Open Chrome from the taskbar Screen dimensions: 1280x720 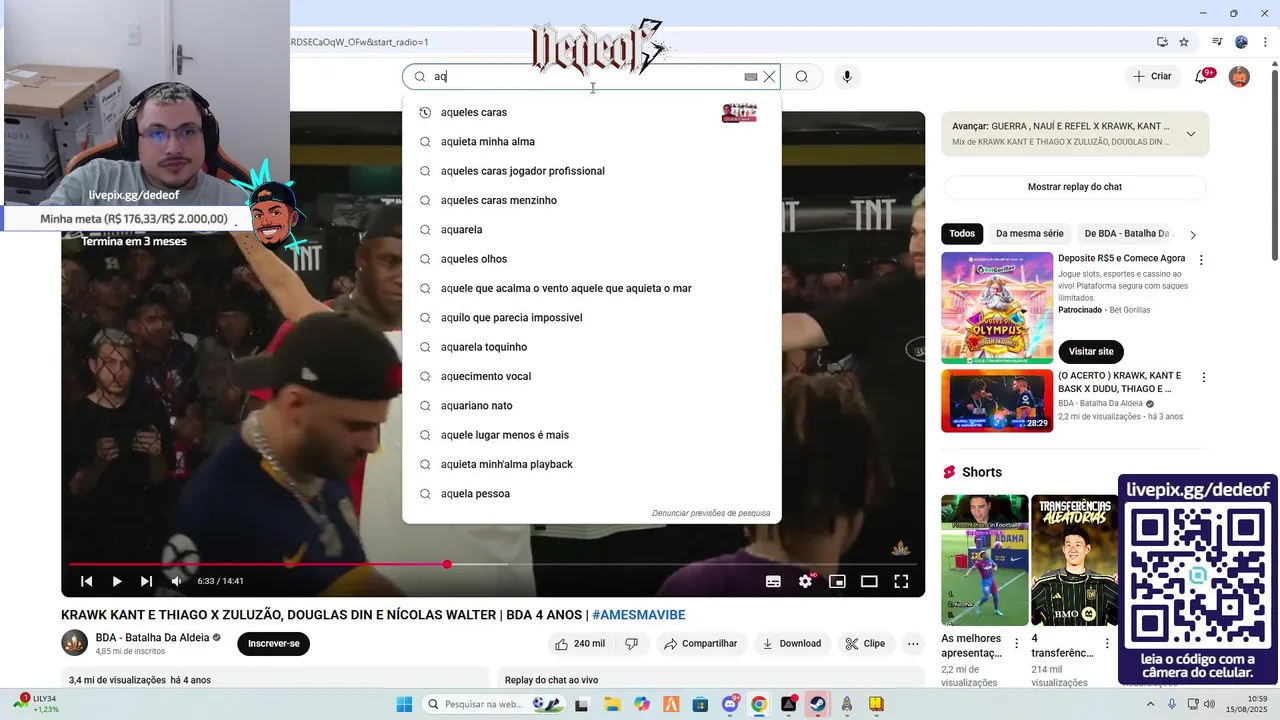[x=759, y=704]
